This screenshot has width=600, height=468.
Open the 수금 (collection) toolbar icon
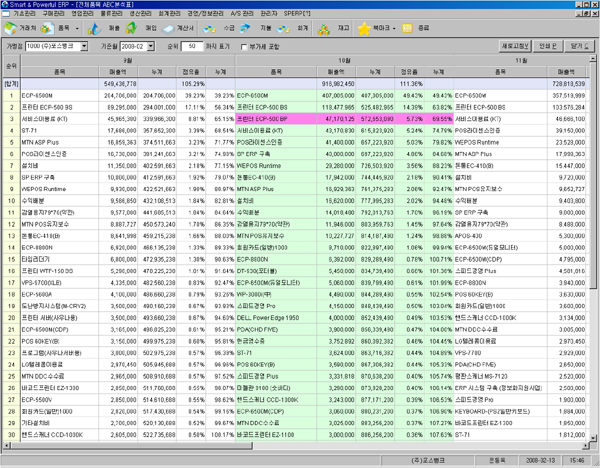coord(209,29)
